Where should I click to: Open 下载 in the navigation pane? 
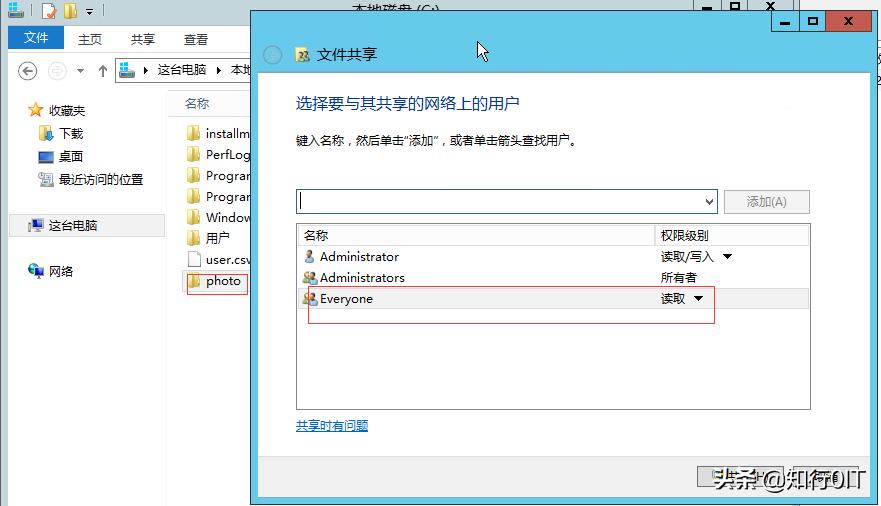point(71,134)
